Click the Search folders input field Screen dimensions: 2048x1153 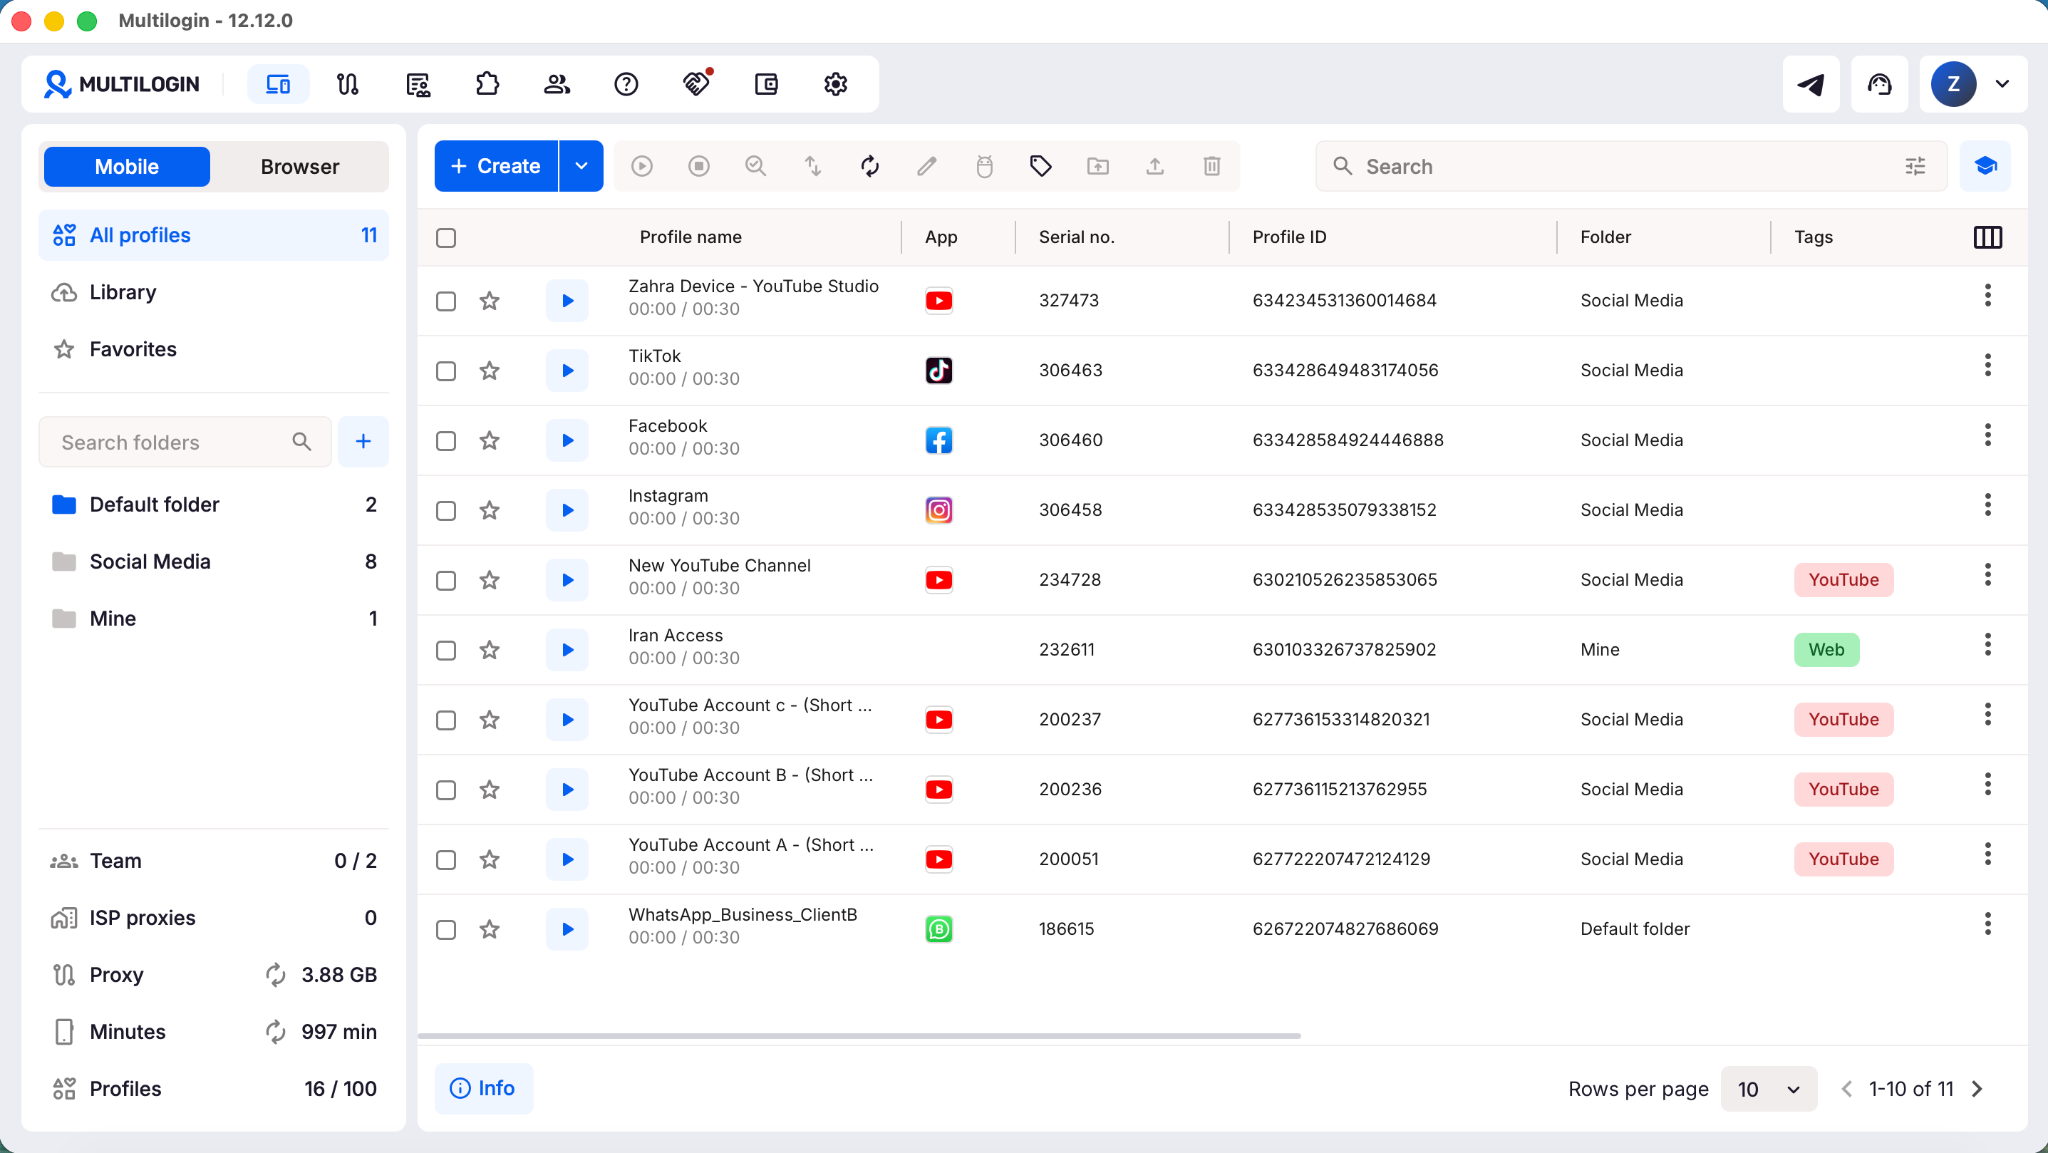(185, 442)
